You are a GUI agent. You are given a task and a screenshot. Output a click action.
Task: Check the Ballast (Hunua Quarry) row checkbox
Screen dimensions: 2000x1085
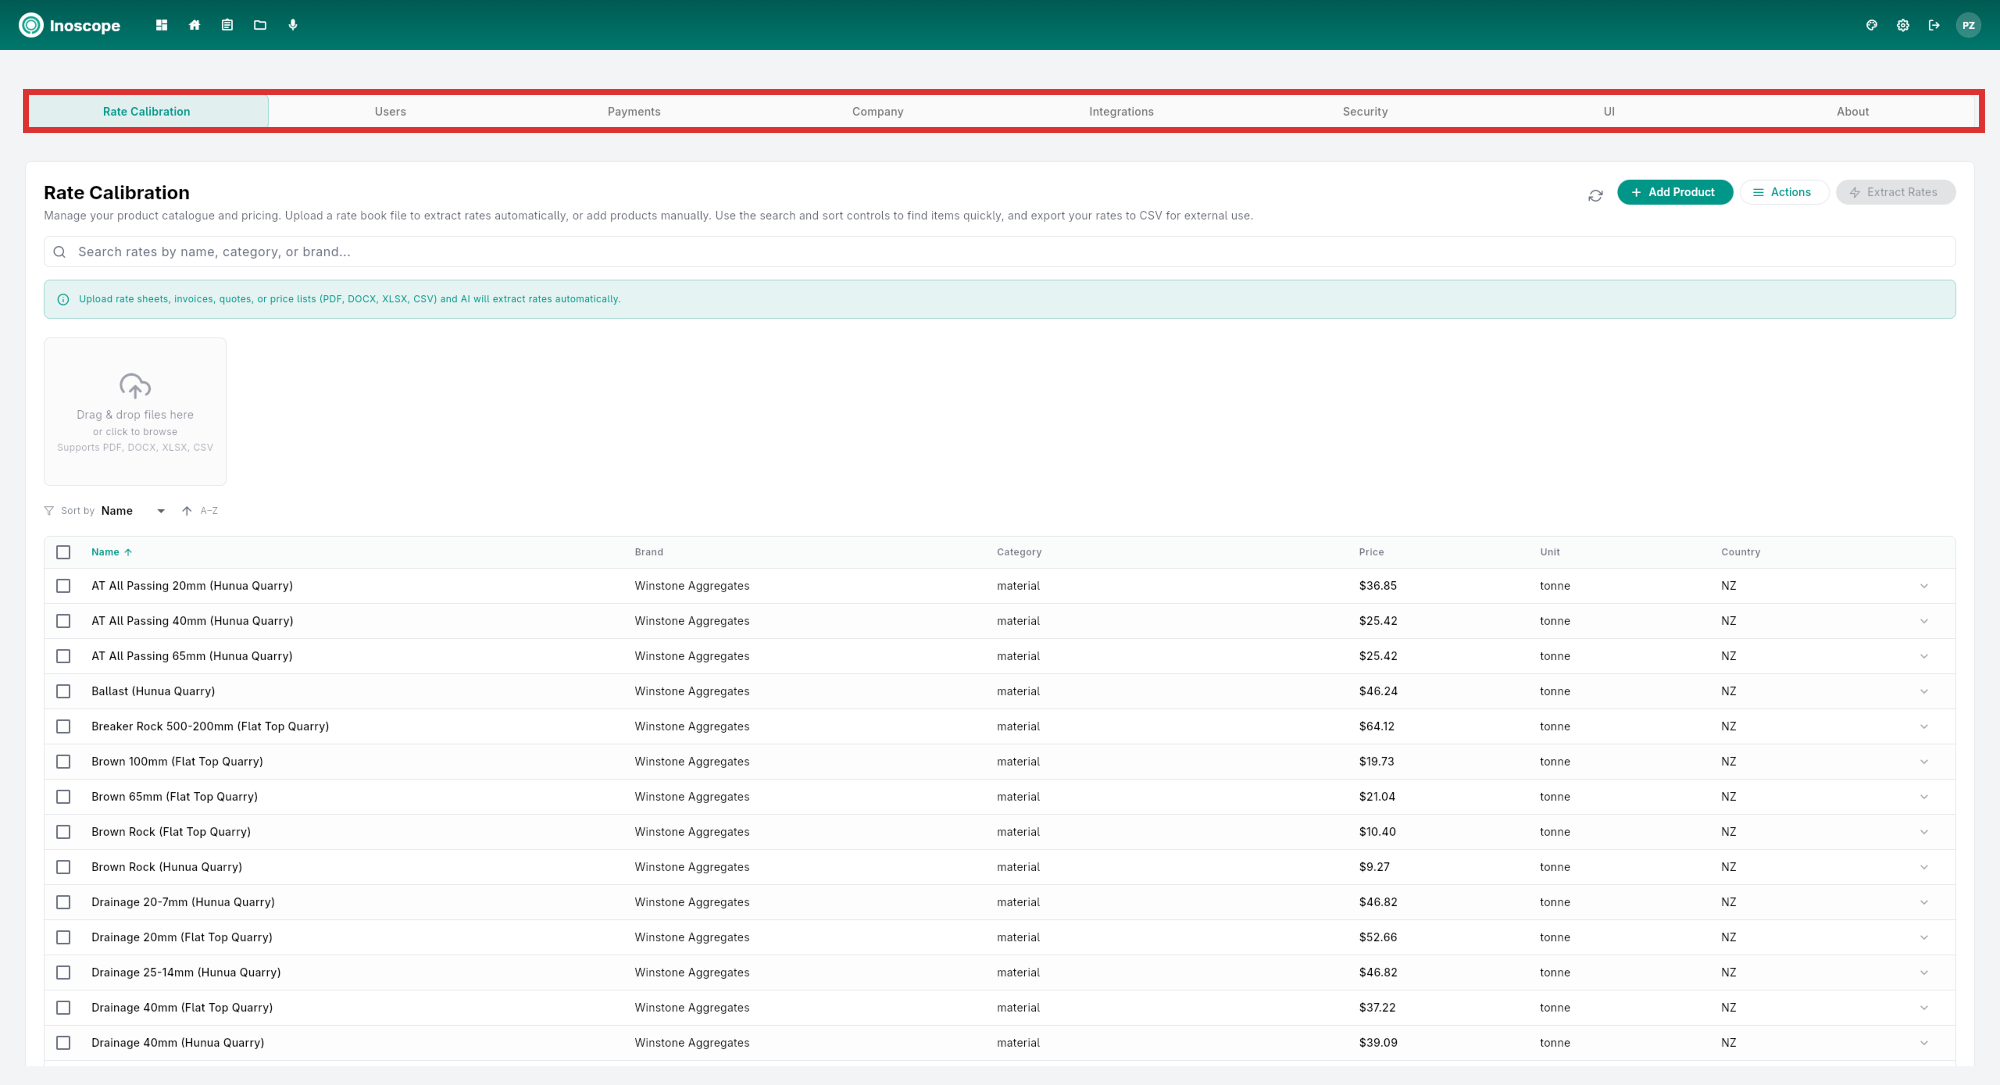64,691
